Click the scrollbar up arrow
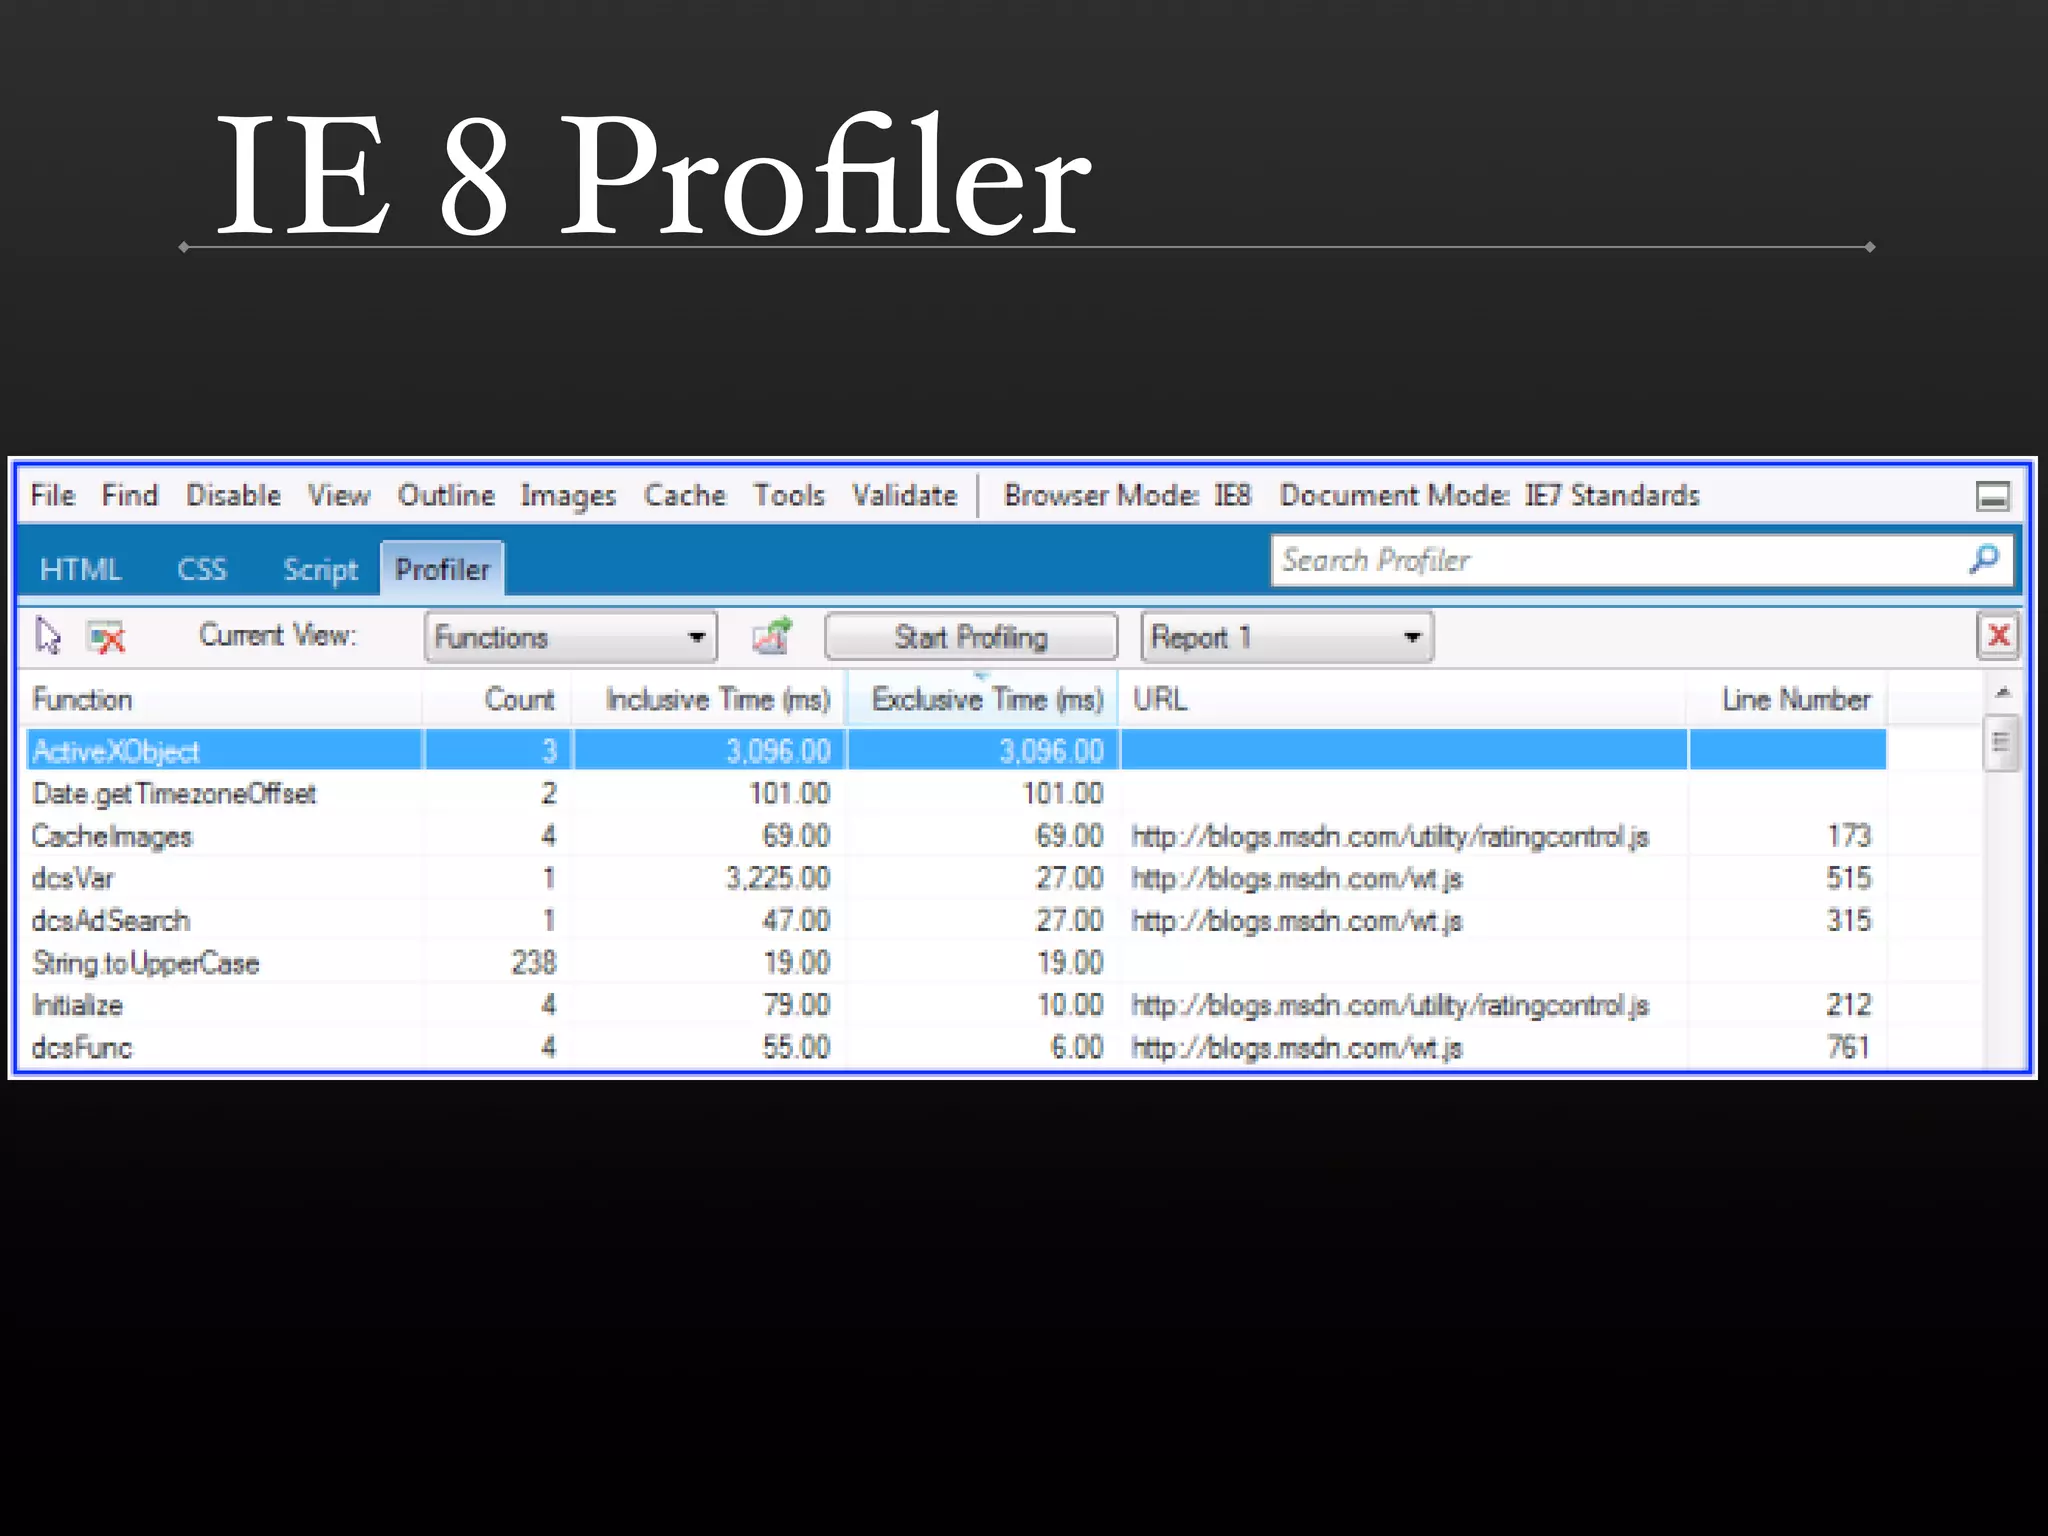2048x1536 pixels. [x=2002, y=693]
